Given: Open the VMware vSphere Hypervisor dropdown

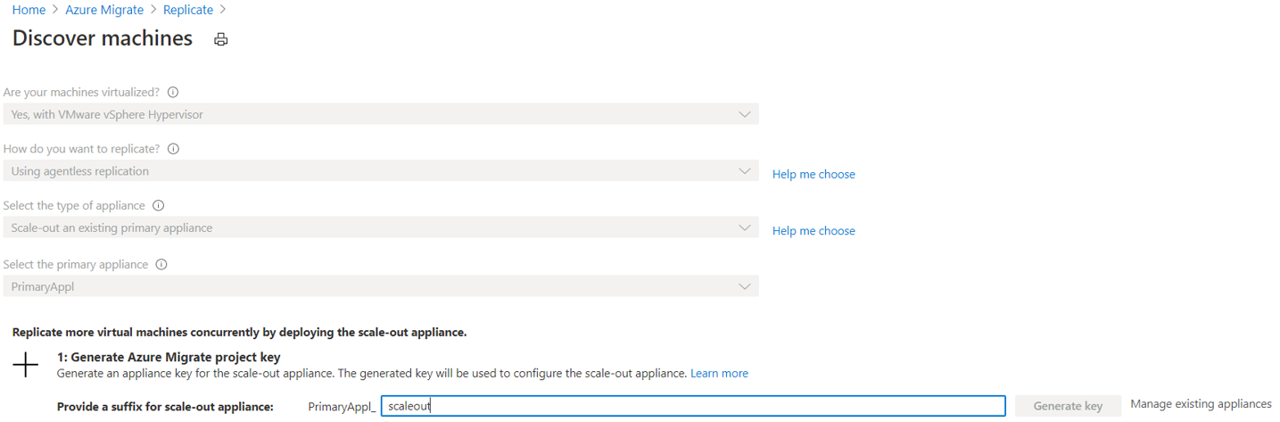Looking at the screenshot, I should [380, 114].
